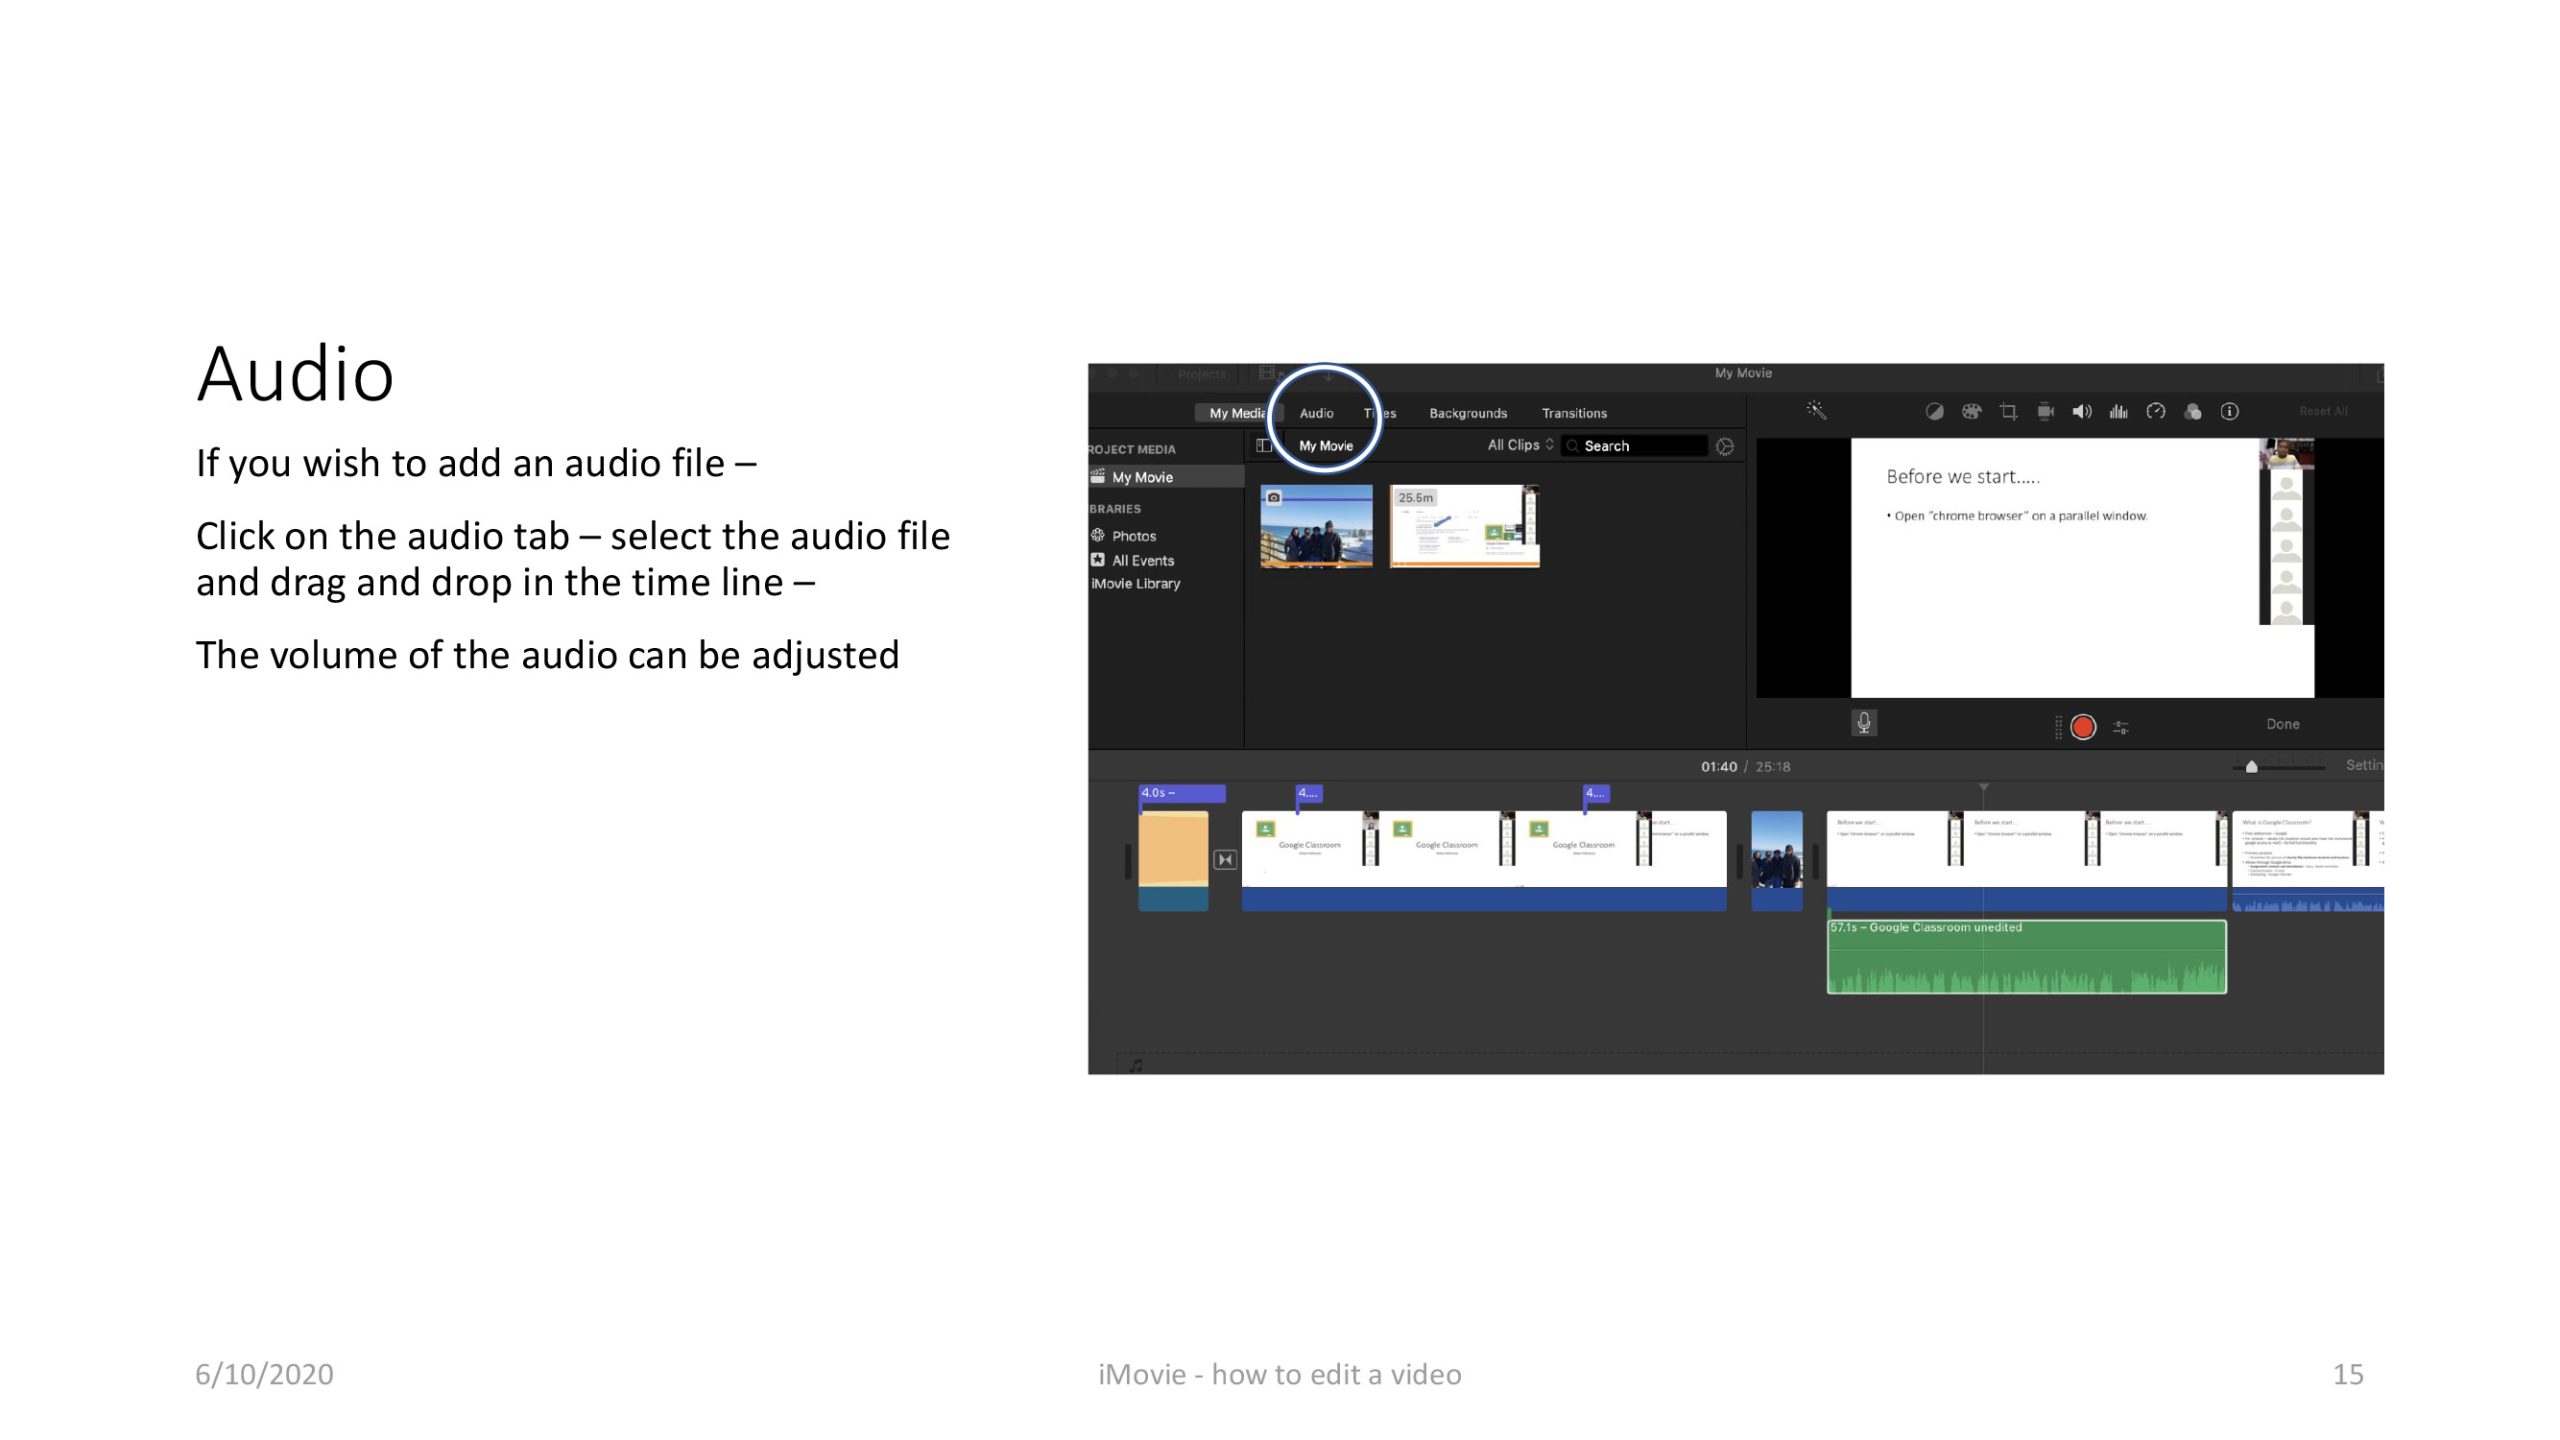Image resolution: width=2560 pixels, height=1440 pixels.
Task: Show the clip information icon
Action: (2229, 412)
